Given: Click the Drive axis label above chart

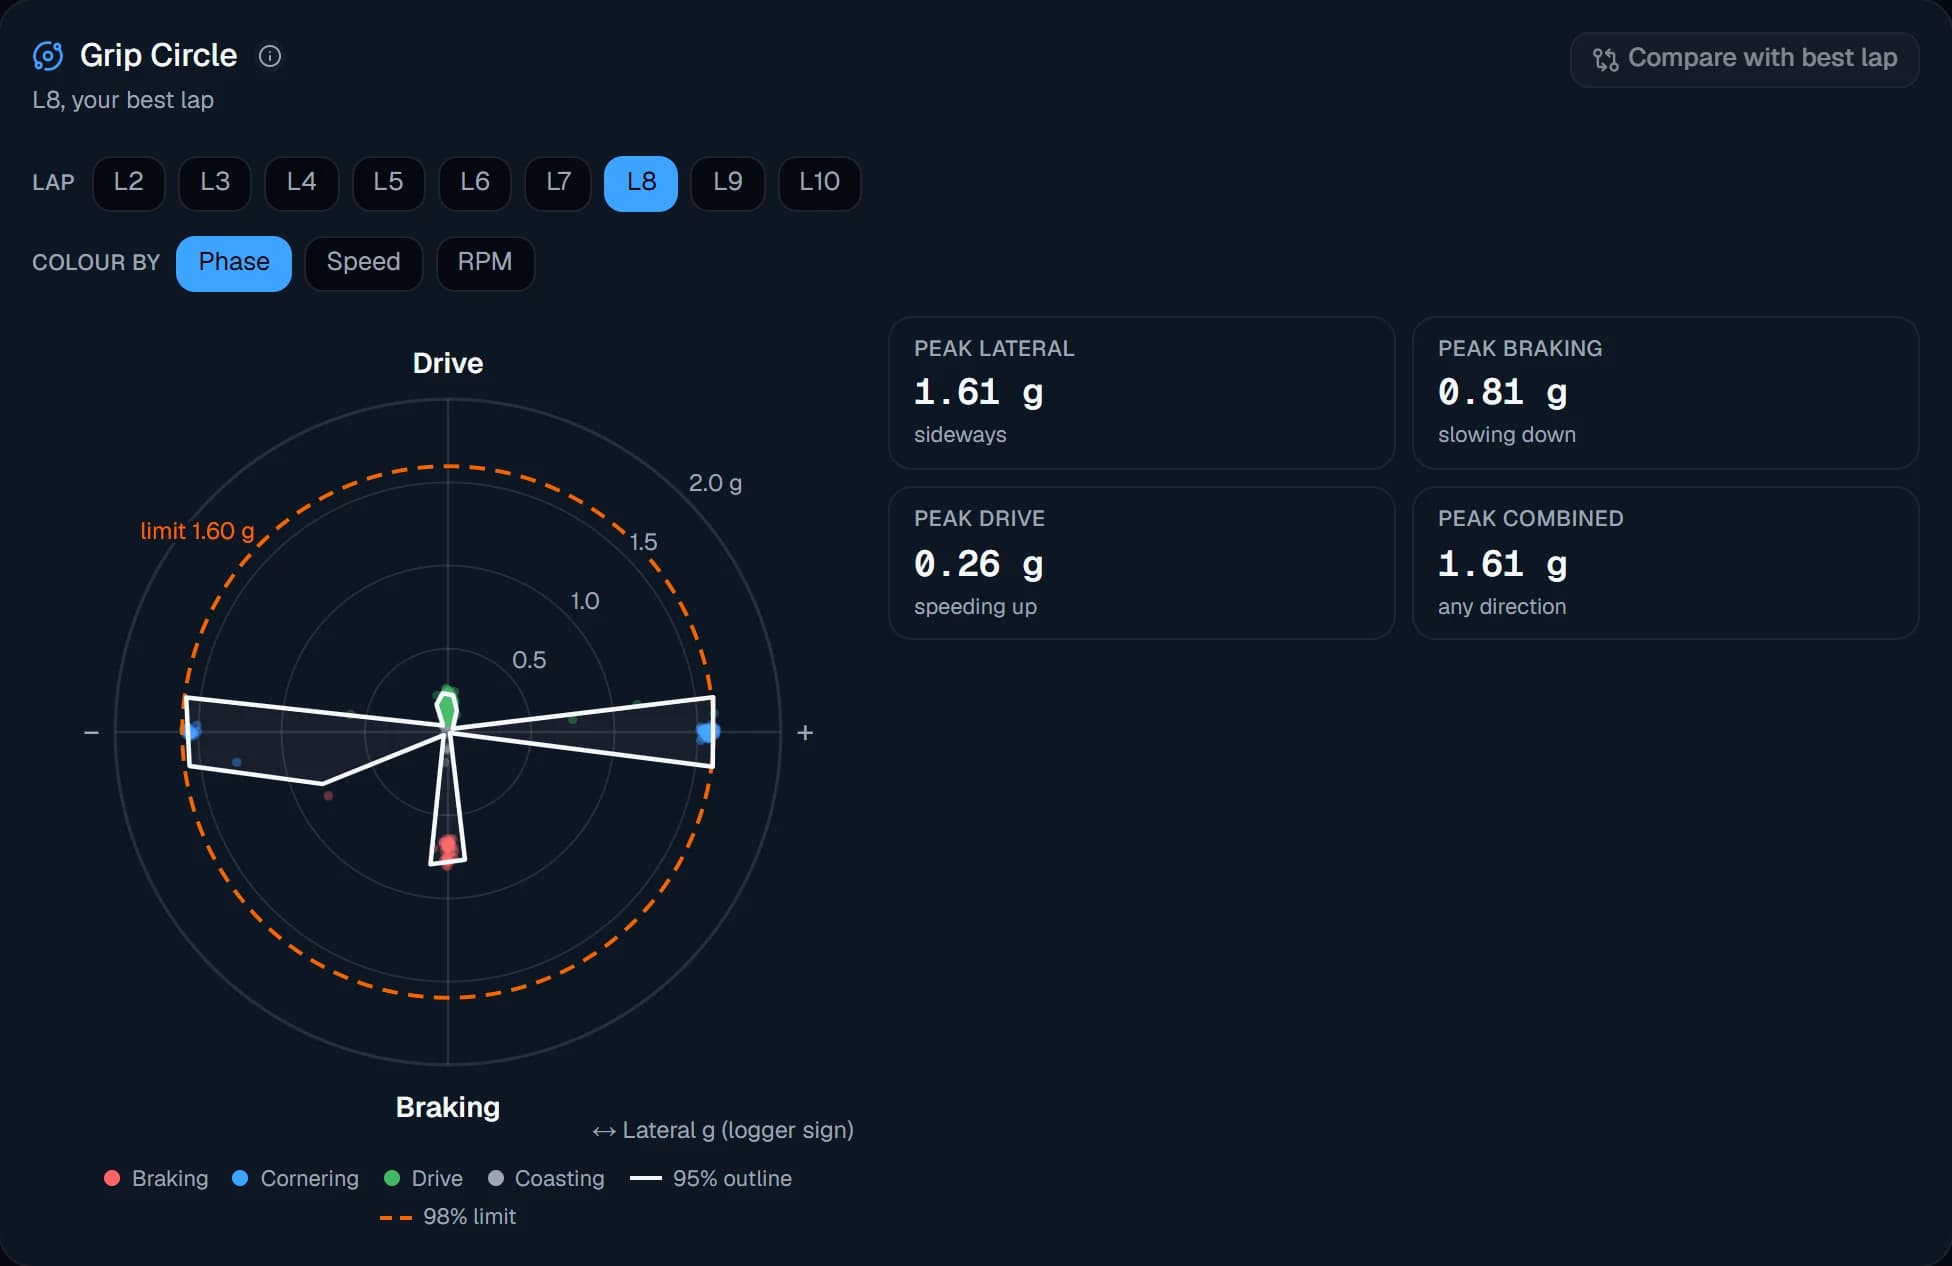Looking at the screenshot, I should tap(448, 363).
